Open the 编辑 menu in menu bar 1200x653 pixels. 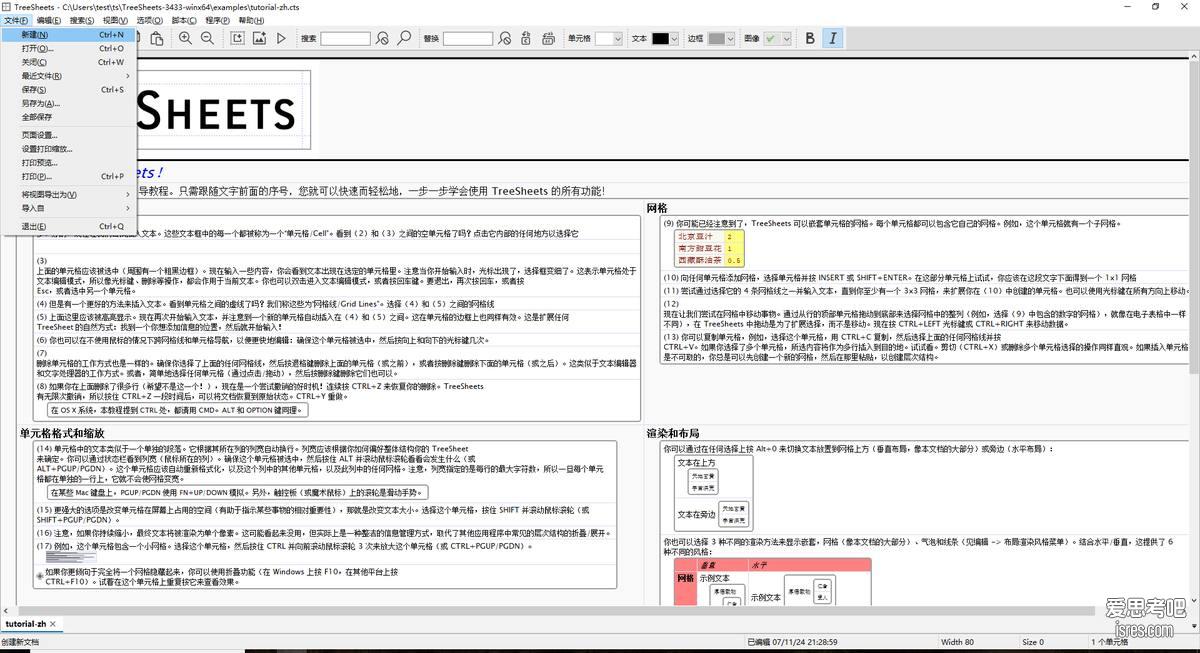coord(49,20)
